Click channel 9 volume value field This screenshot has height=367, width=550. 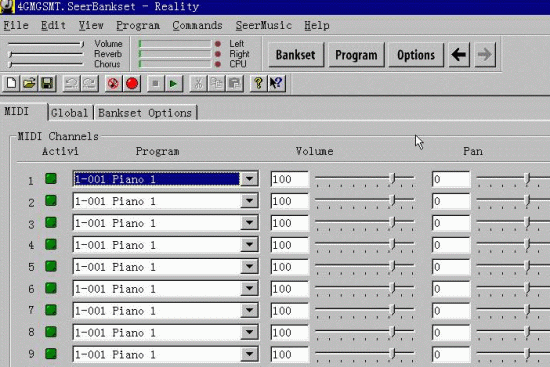pyautogui.click(x=289, y=354)
